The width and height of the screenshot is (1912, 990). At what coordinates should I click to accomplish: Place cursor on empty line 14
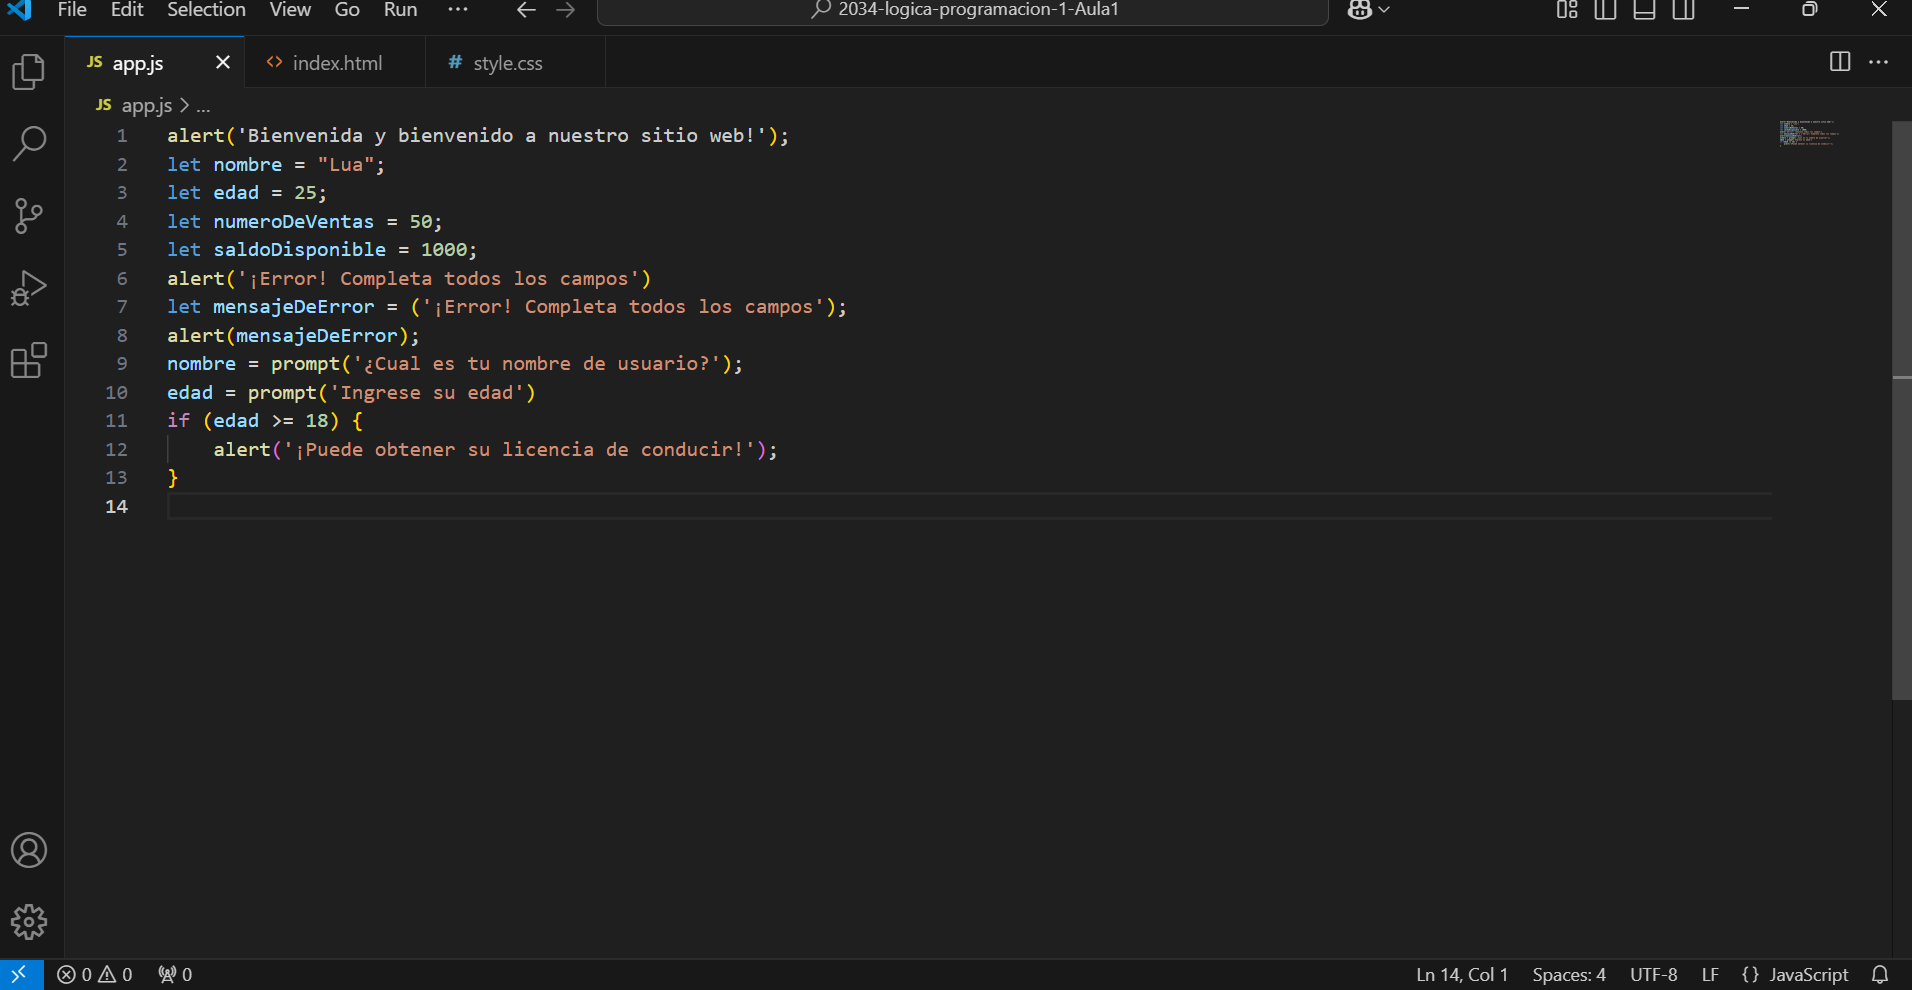[970, 507]
